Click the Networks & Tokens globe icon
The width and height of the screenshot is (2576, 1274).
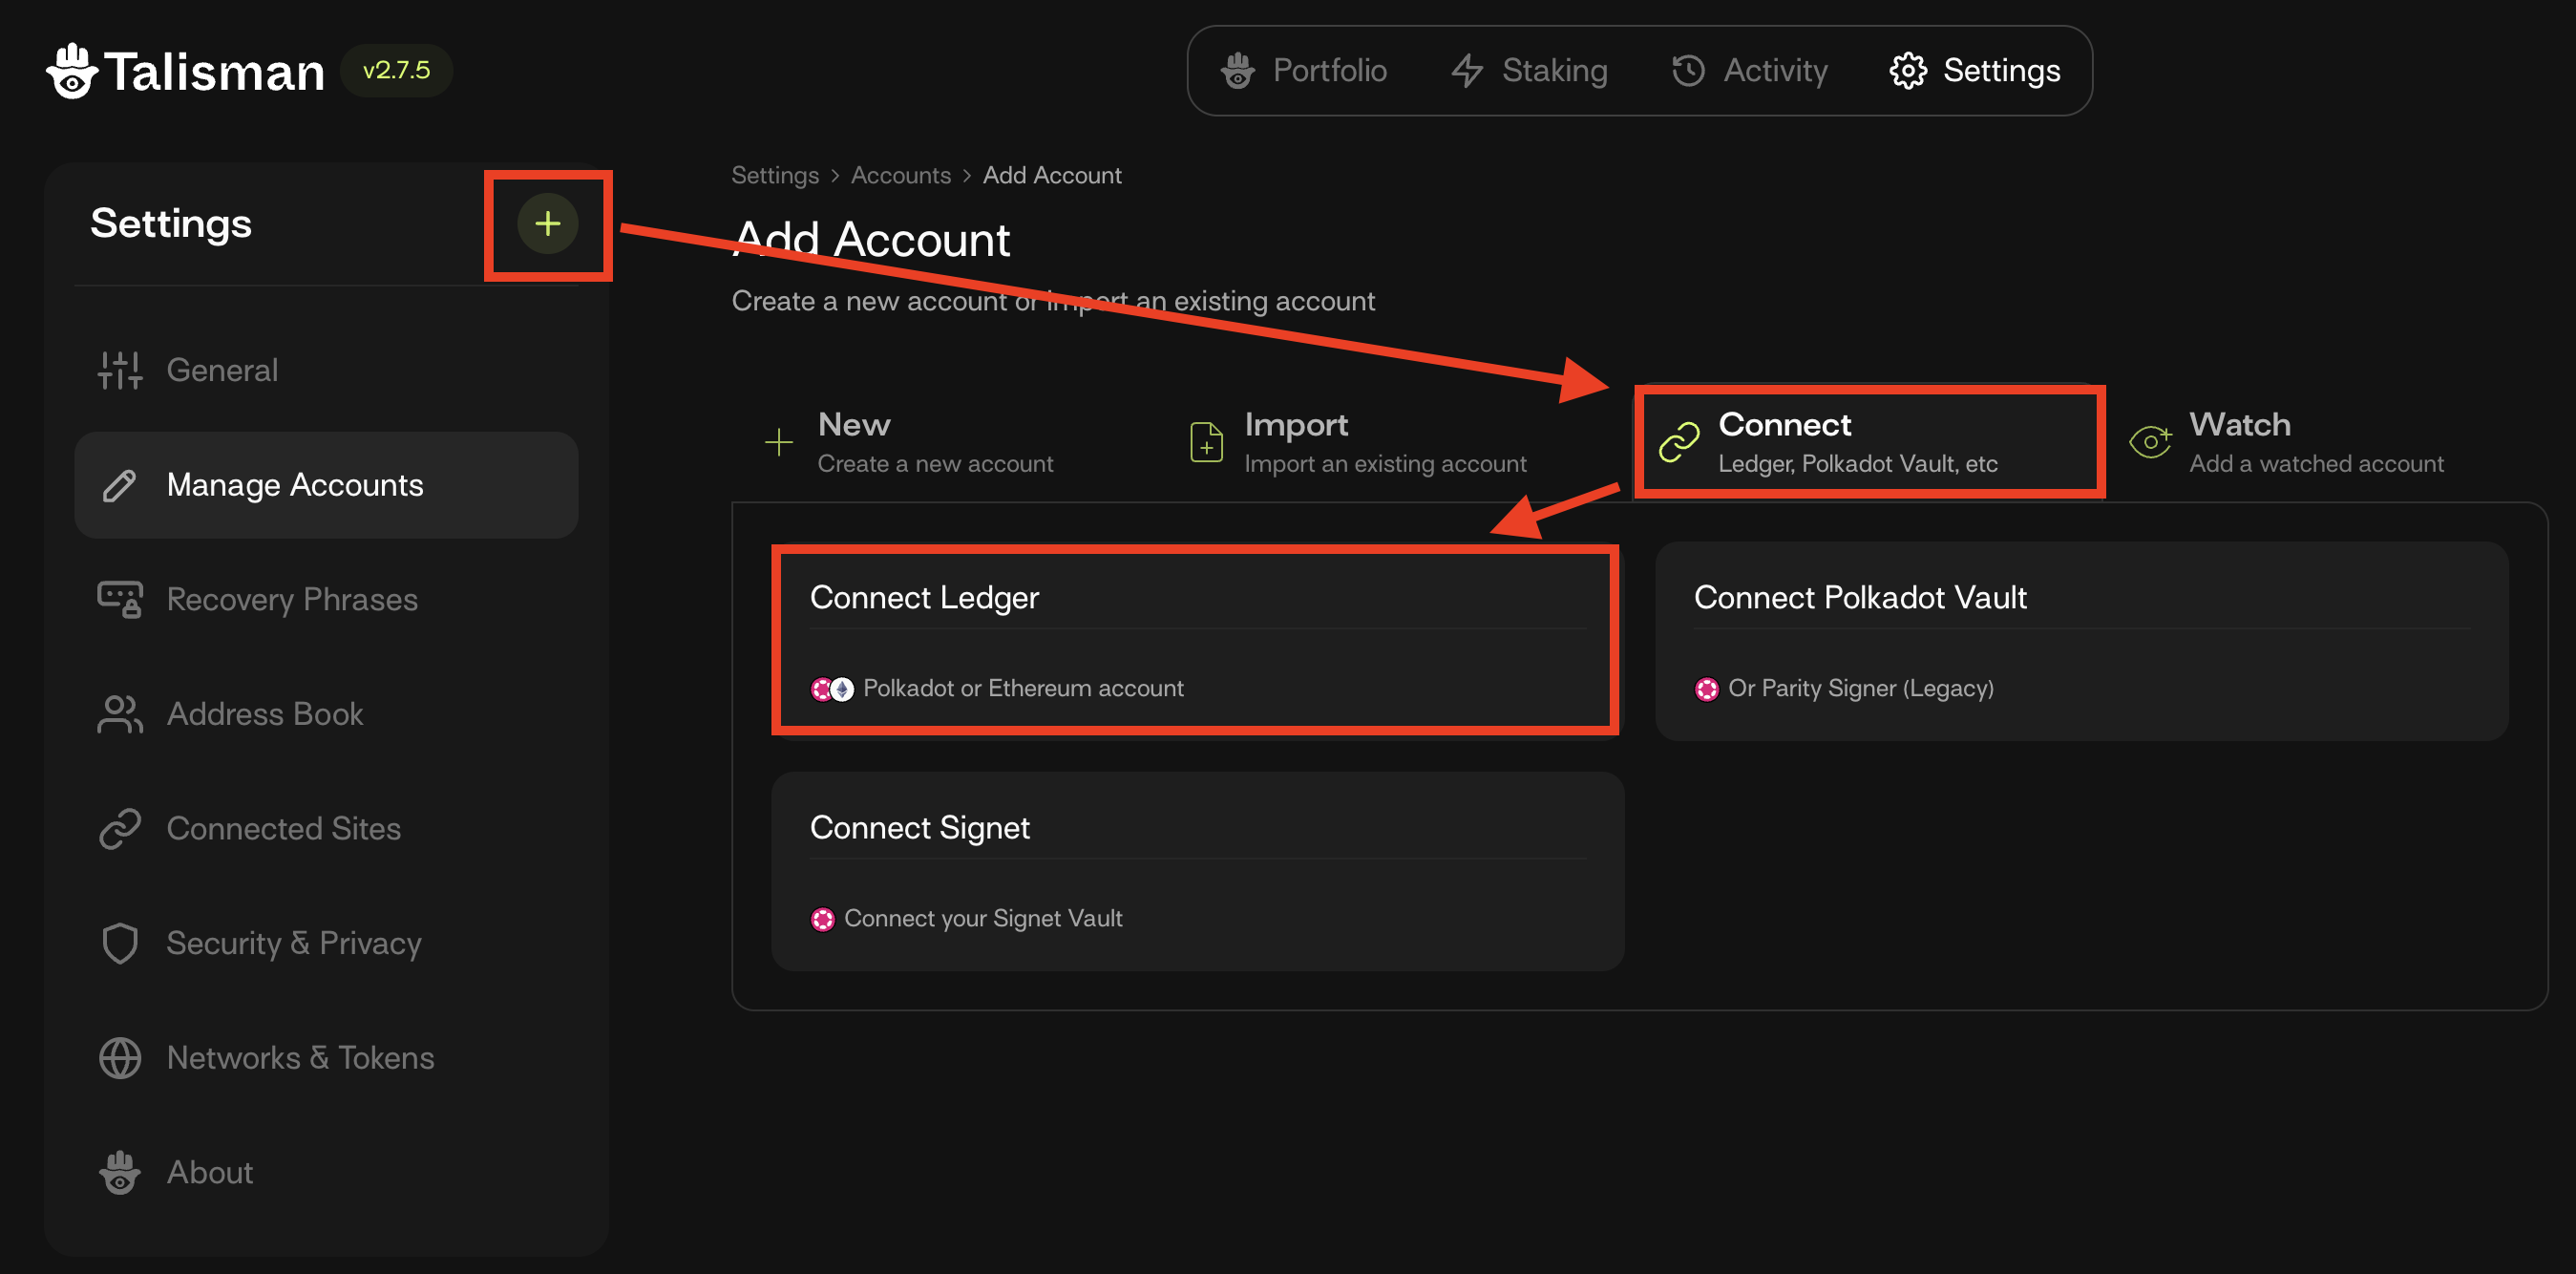(x=120, y=1058)
